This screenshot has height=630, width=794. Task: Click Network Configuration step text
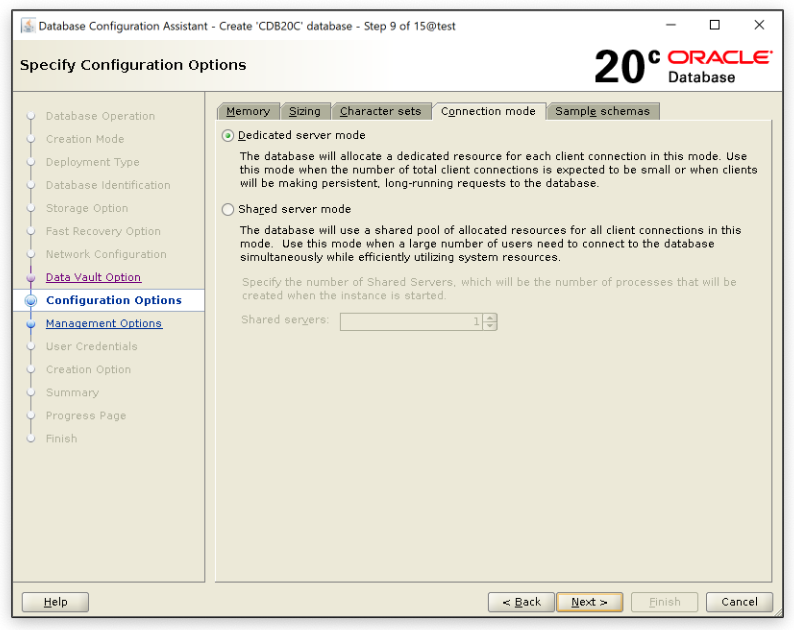tap(106, 255)
